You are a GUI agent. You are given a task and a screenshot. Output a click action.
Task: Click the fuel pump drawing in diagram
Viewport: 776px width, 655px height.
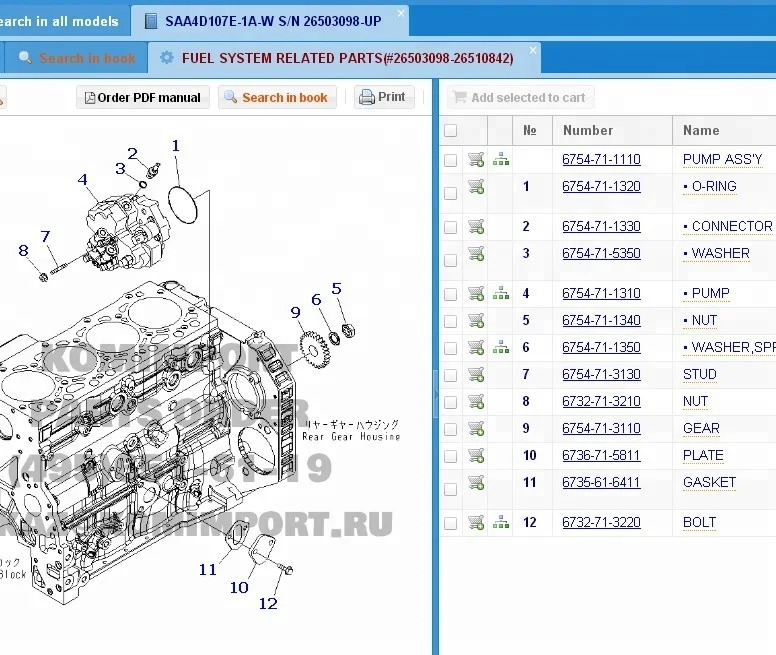coord(126,232)
